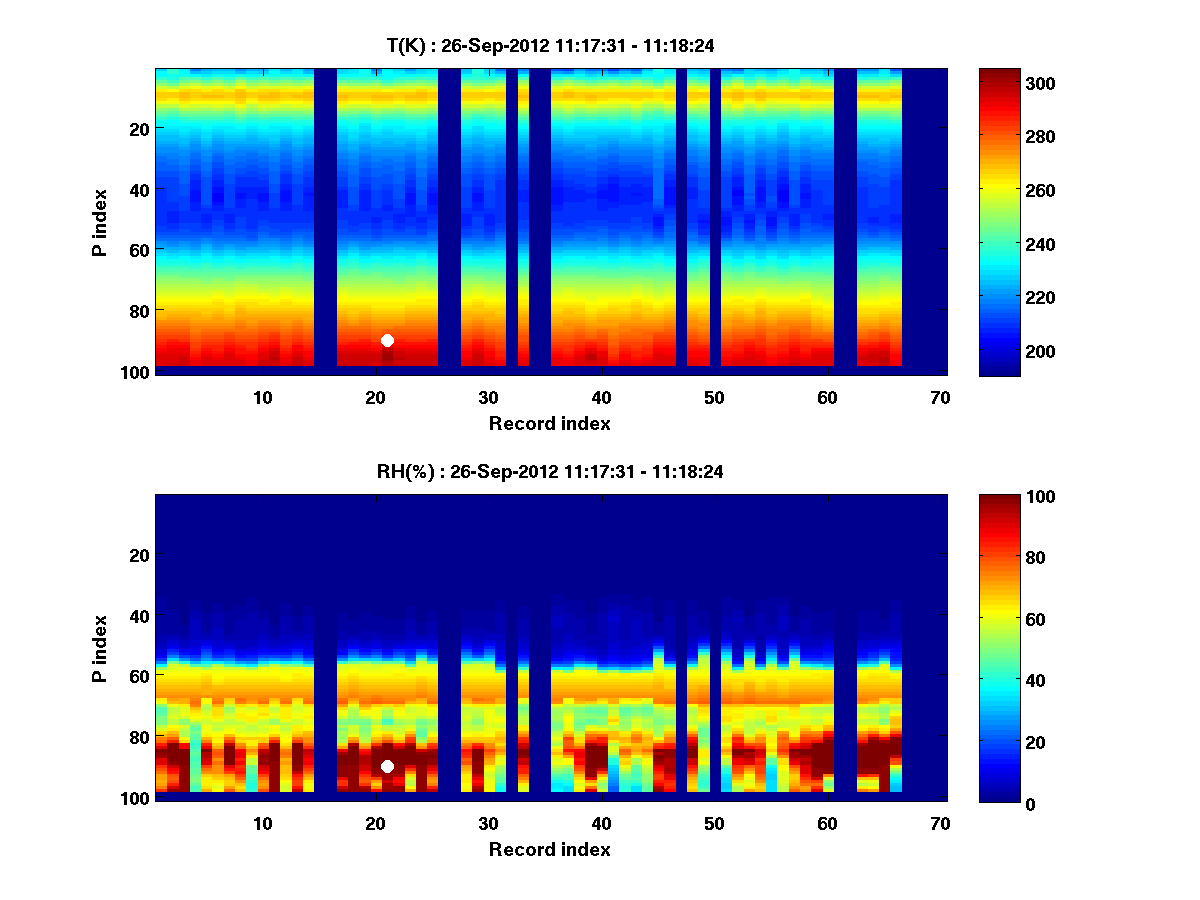
Task: Select the RH(%) plot title text
Action: coord(550,472)
